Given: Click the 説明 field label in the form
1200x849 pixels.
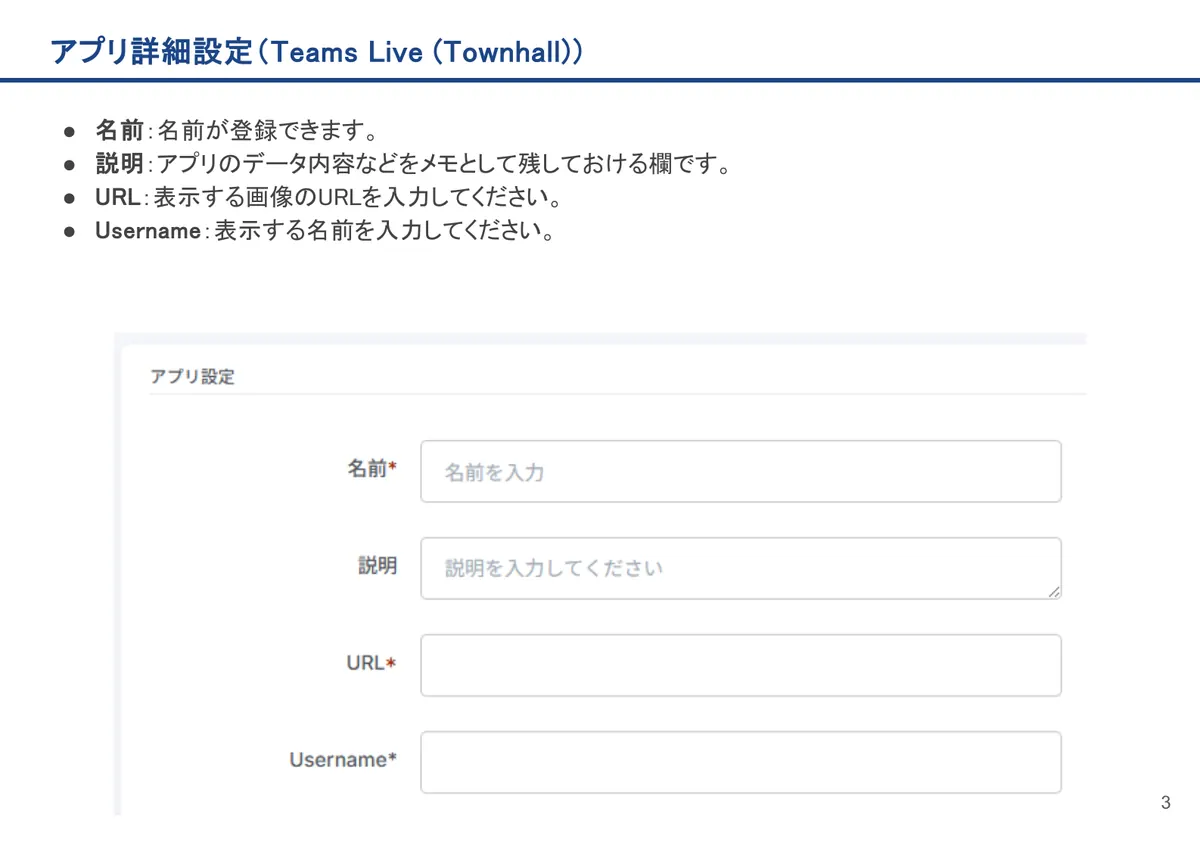Looking at the screenshot, I should pyautogui.click(x=378, y=565).
